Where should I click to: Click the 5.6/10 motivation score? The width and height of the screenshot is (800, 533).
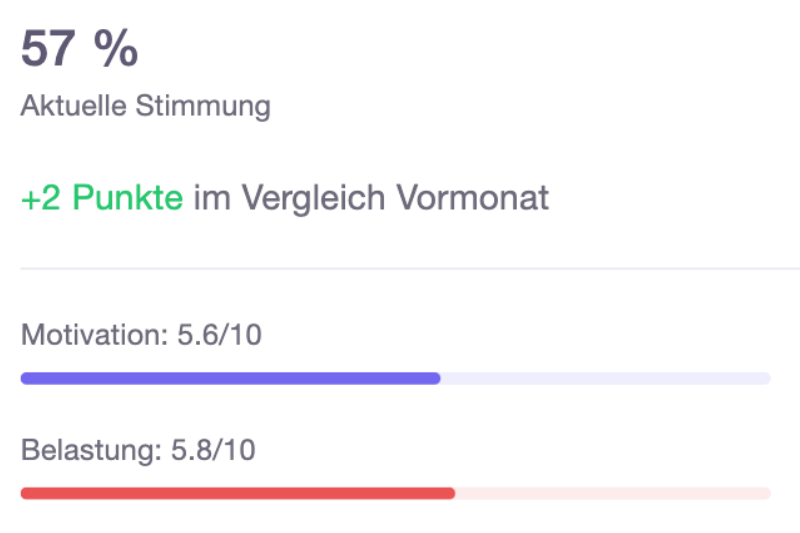click(x=219, y=335)
